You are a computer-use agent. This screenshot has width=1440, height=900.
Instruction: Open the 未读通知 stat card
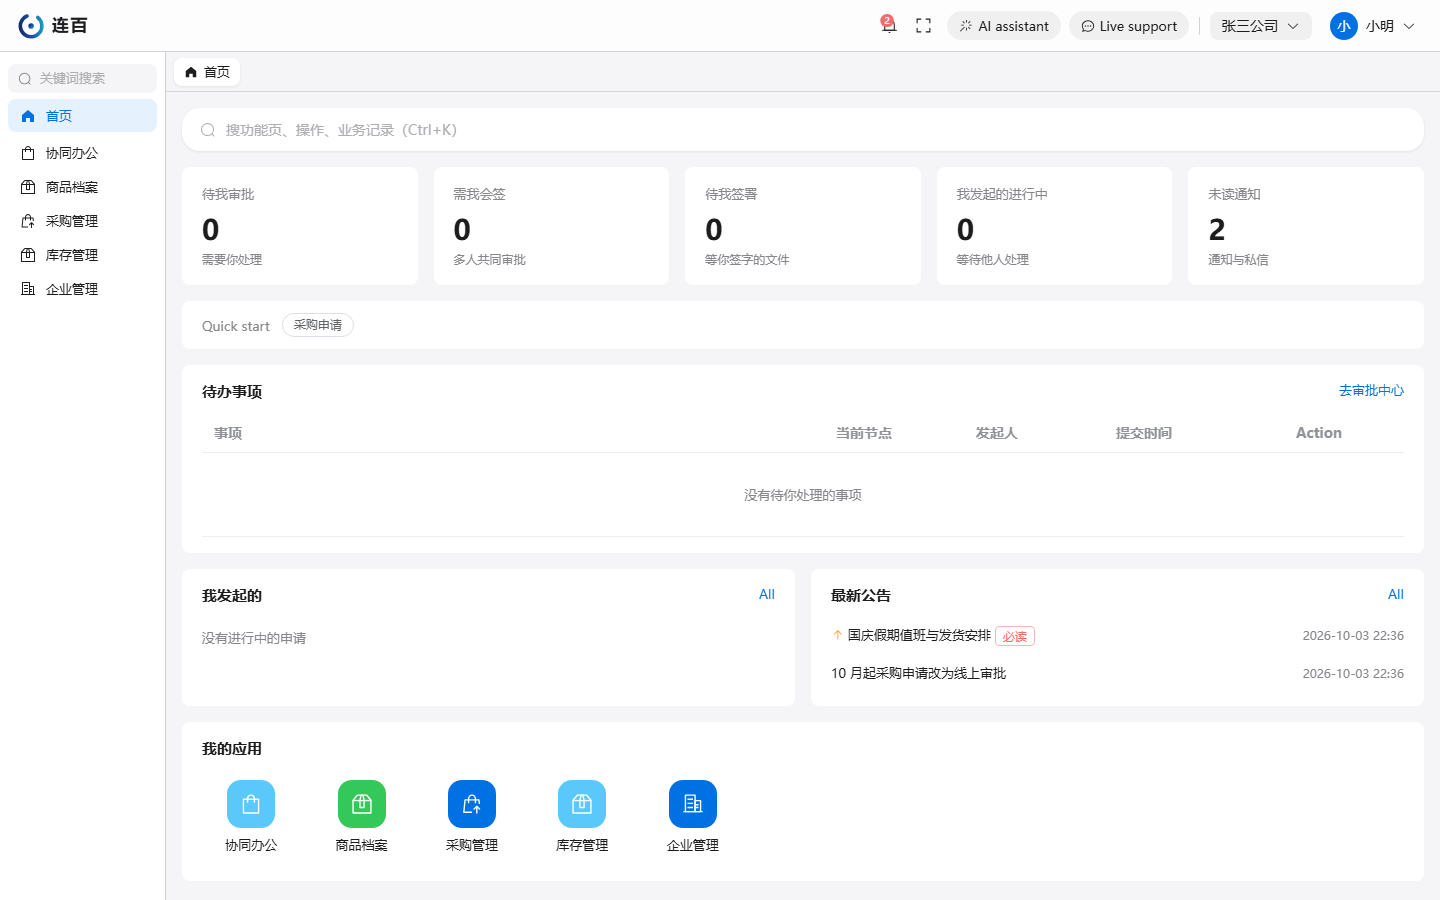1306,226
